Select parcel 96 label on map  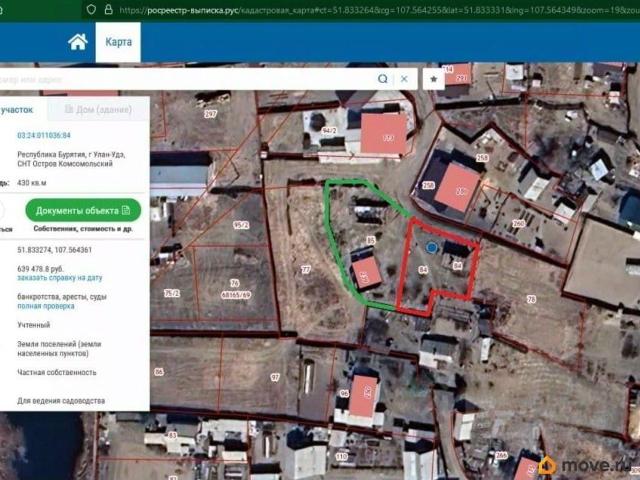(344, 393)
